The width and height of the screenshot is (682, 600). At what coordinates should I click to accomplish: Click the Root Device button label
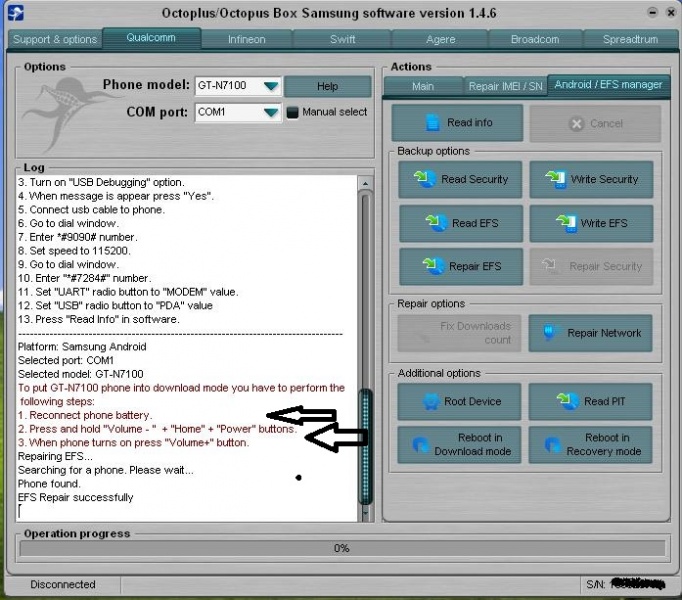[472, 401]
